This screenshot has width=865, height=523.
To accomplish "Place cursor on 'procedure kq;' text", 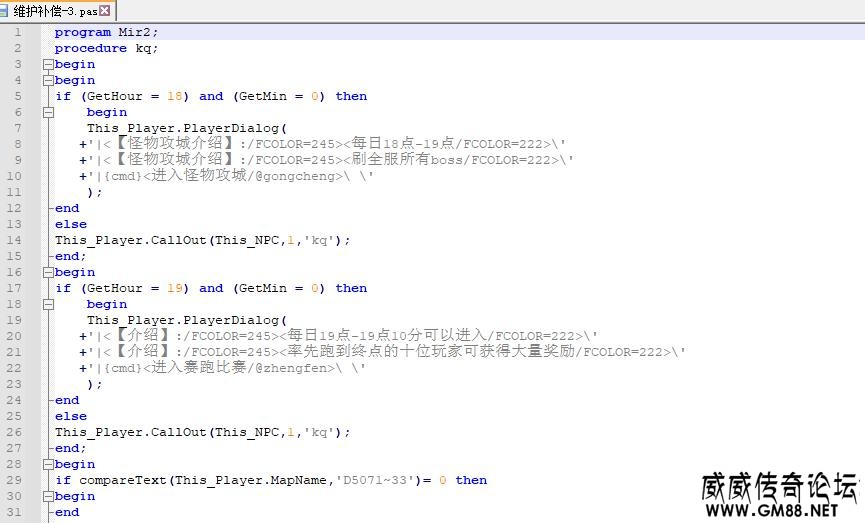I will point(106,48).
